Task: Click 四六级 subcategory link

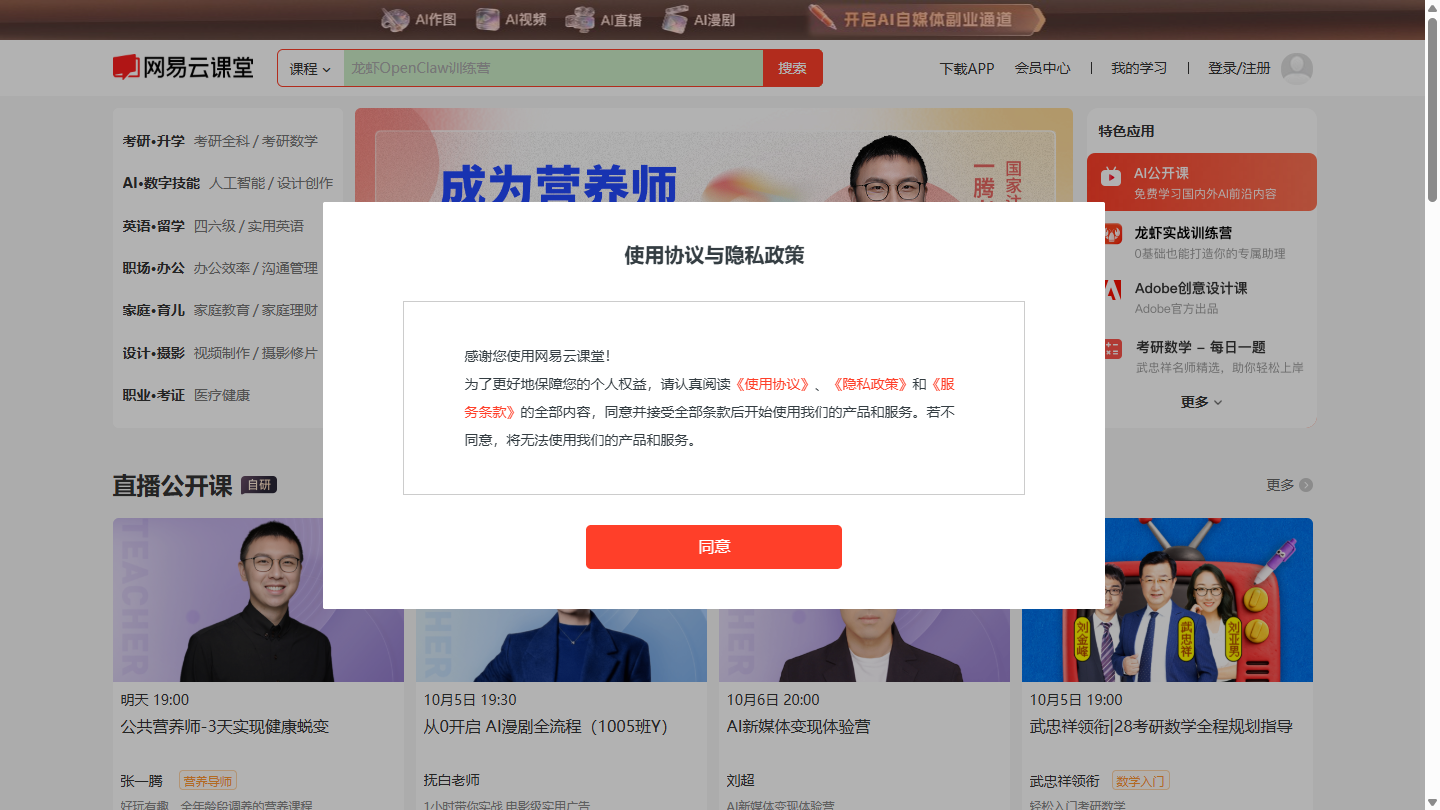Action: pyautogui.click(x=215, y=226)
